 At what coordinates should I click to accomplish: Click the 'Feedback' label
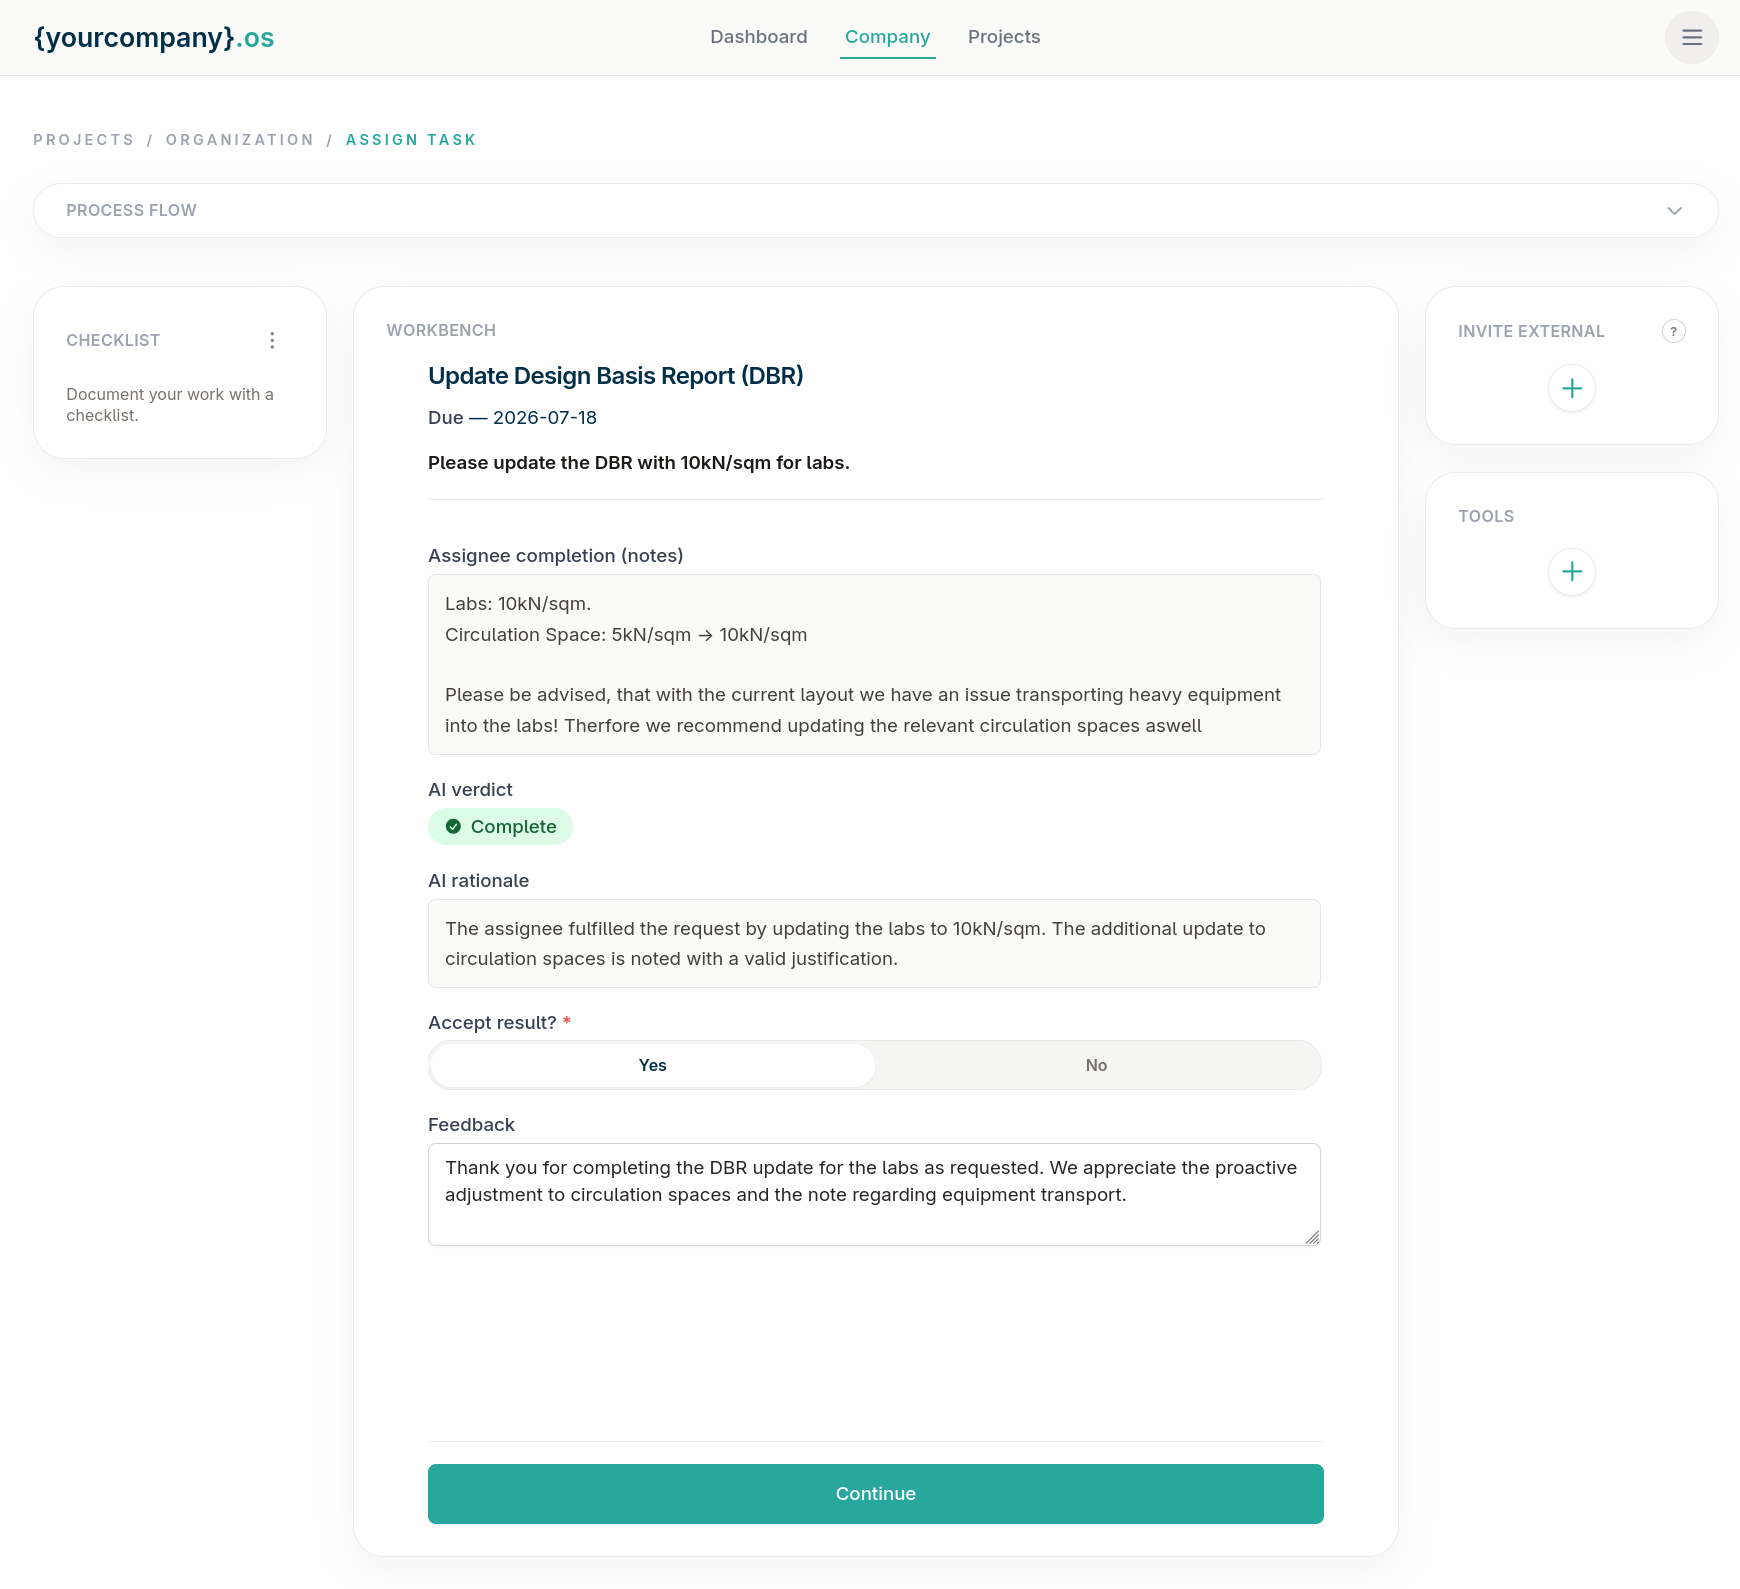(471, 1125)
